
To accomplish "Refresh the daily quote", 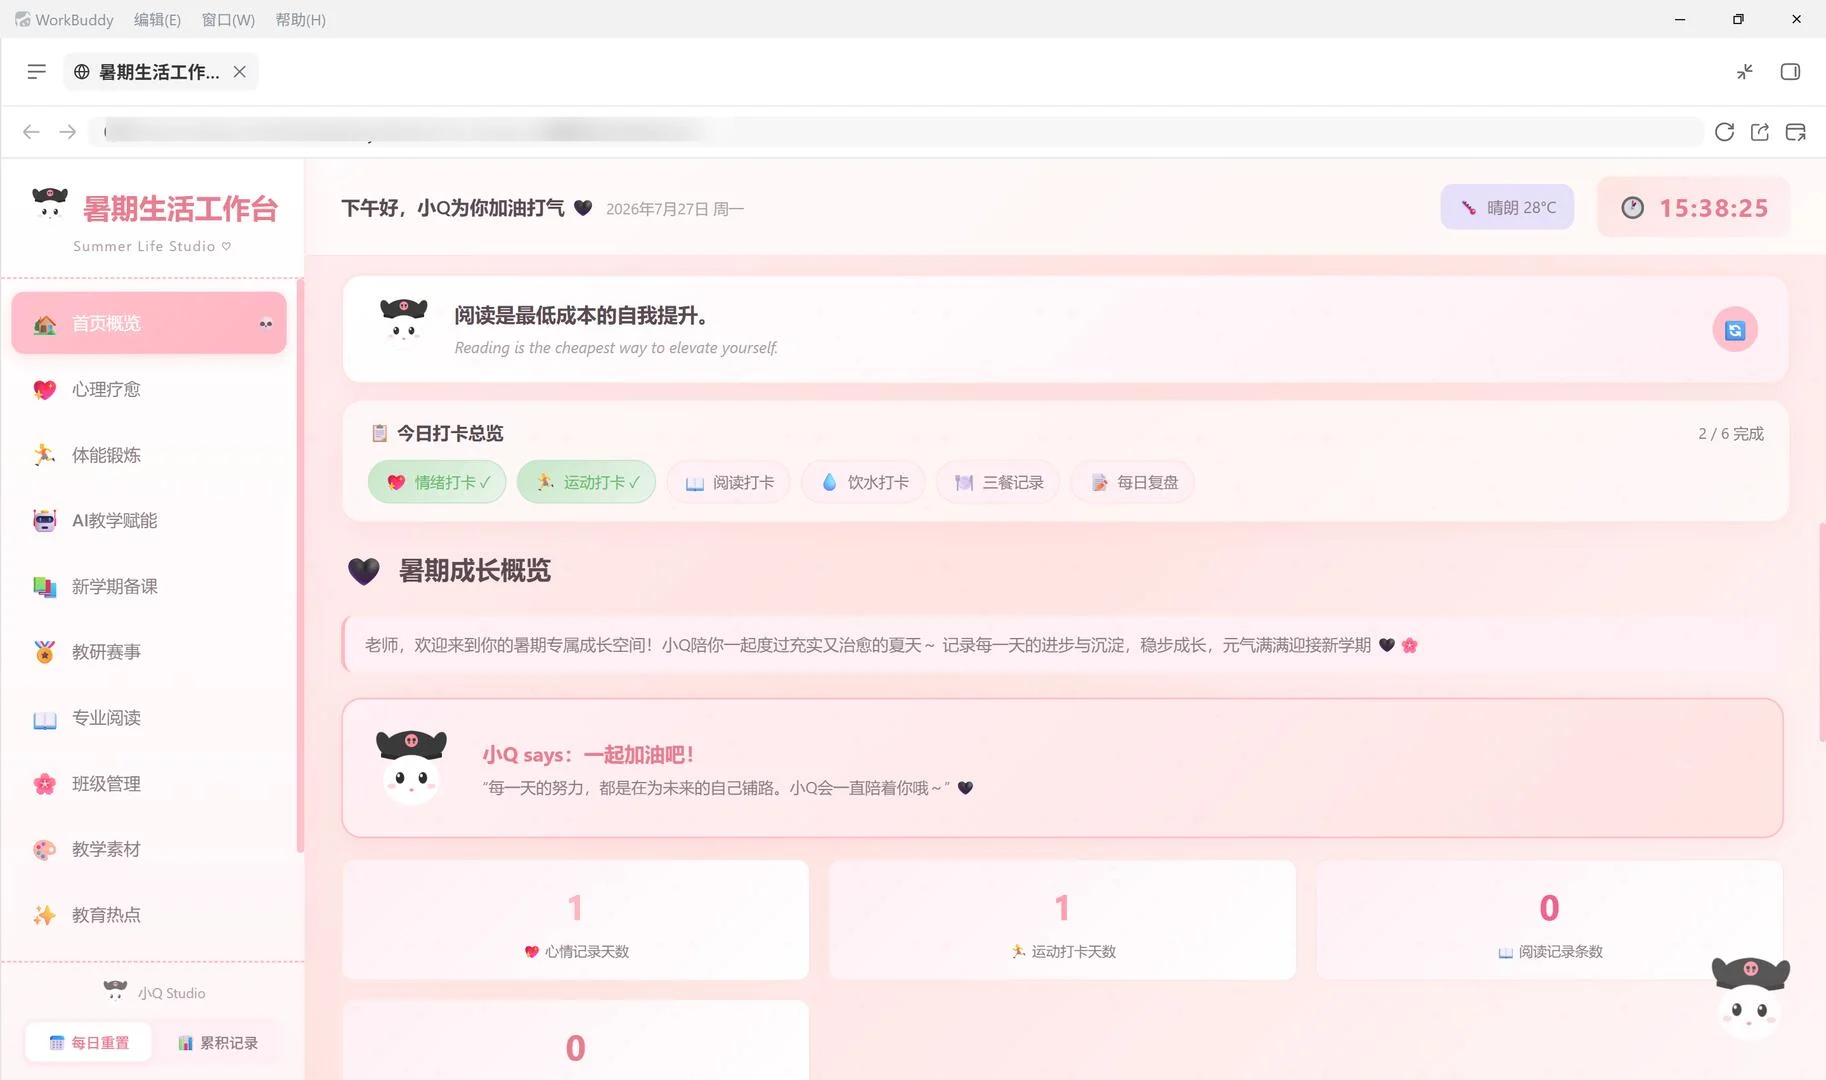I will [1735, 330].
